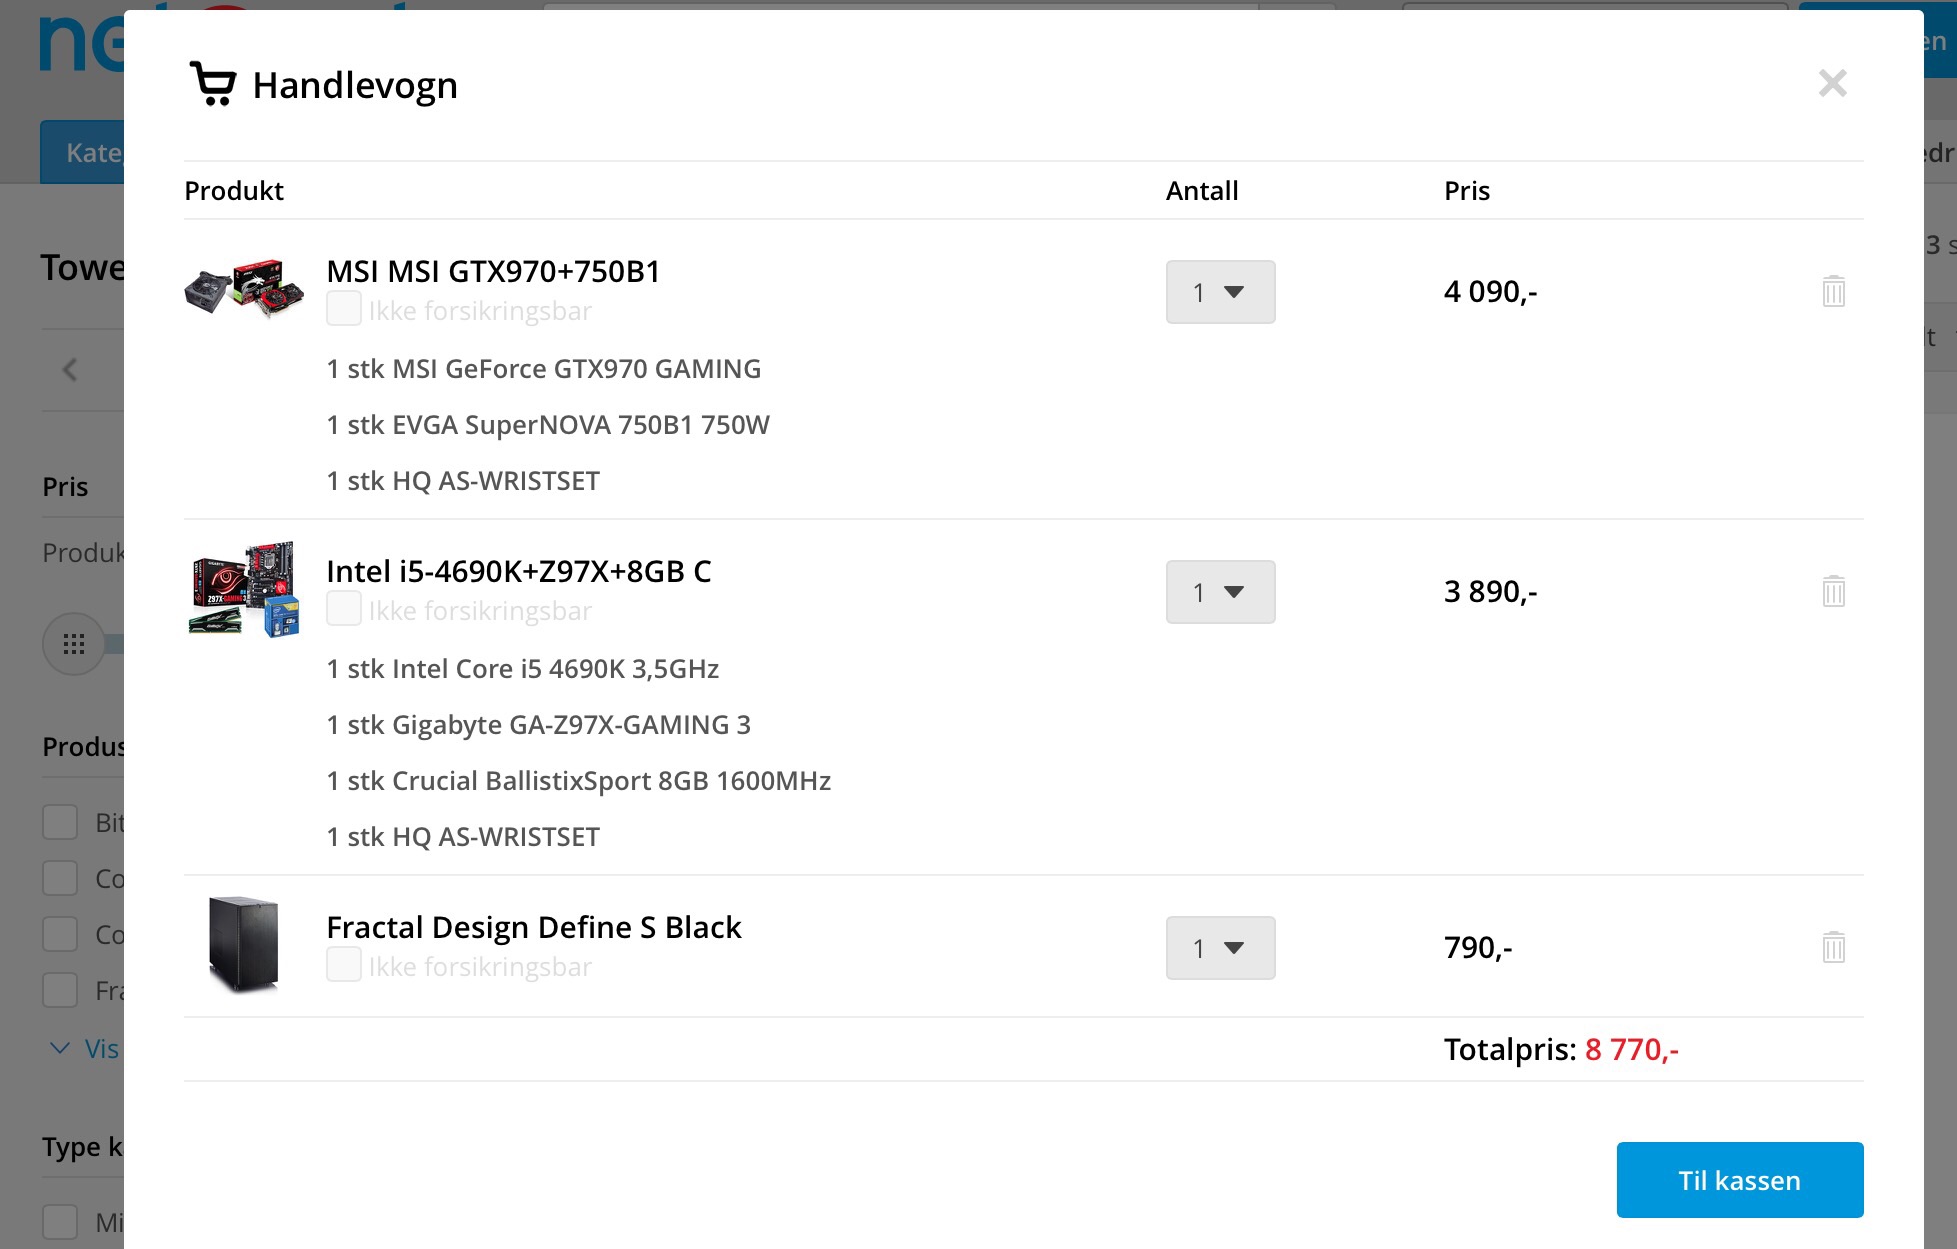Open Intel i5-4690K+Z97X+8GB C product title
The height and width of the screenshot is (1249, 1957).
(519, 571)
